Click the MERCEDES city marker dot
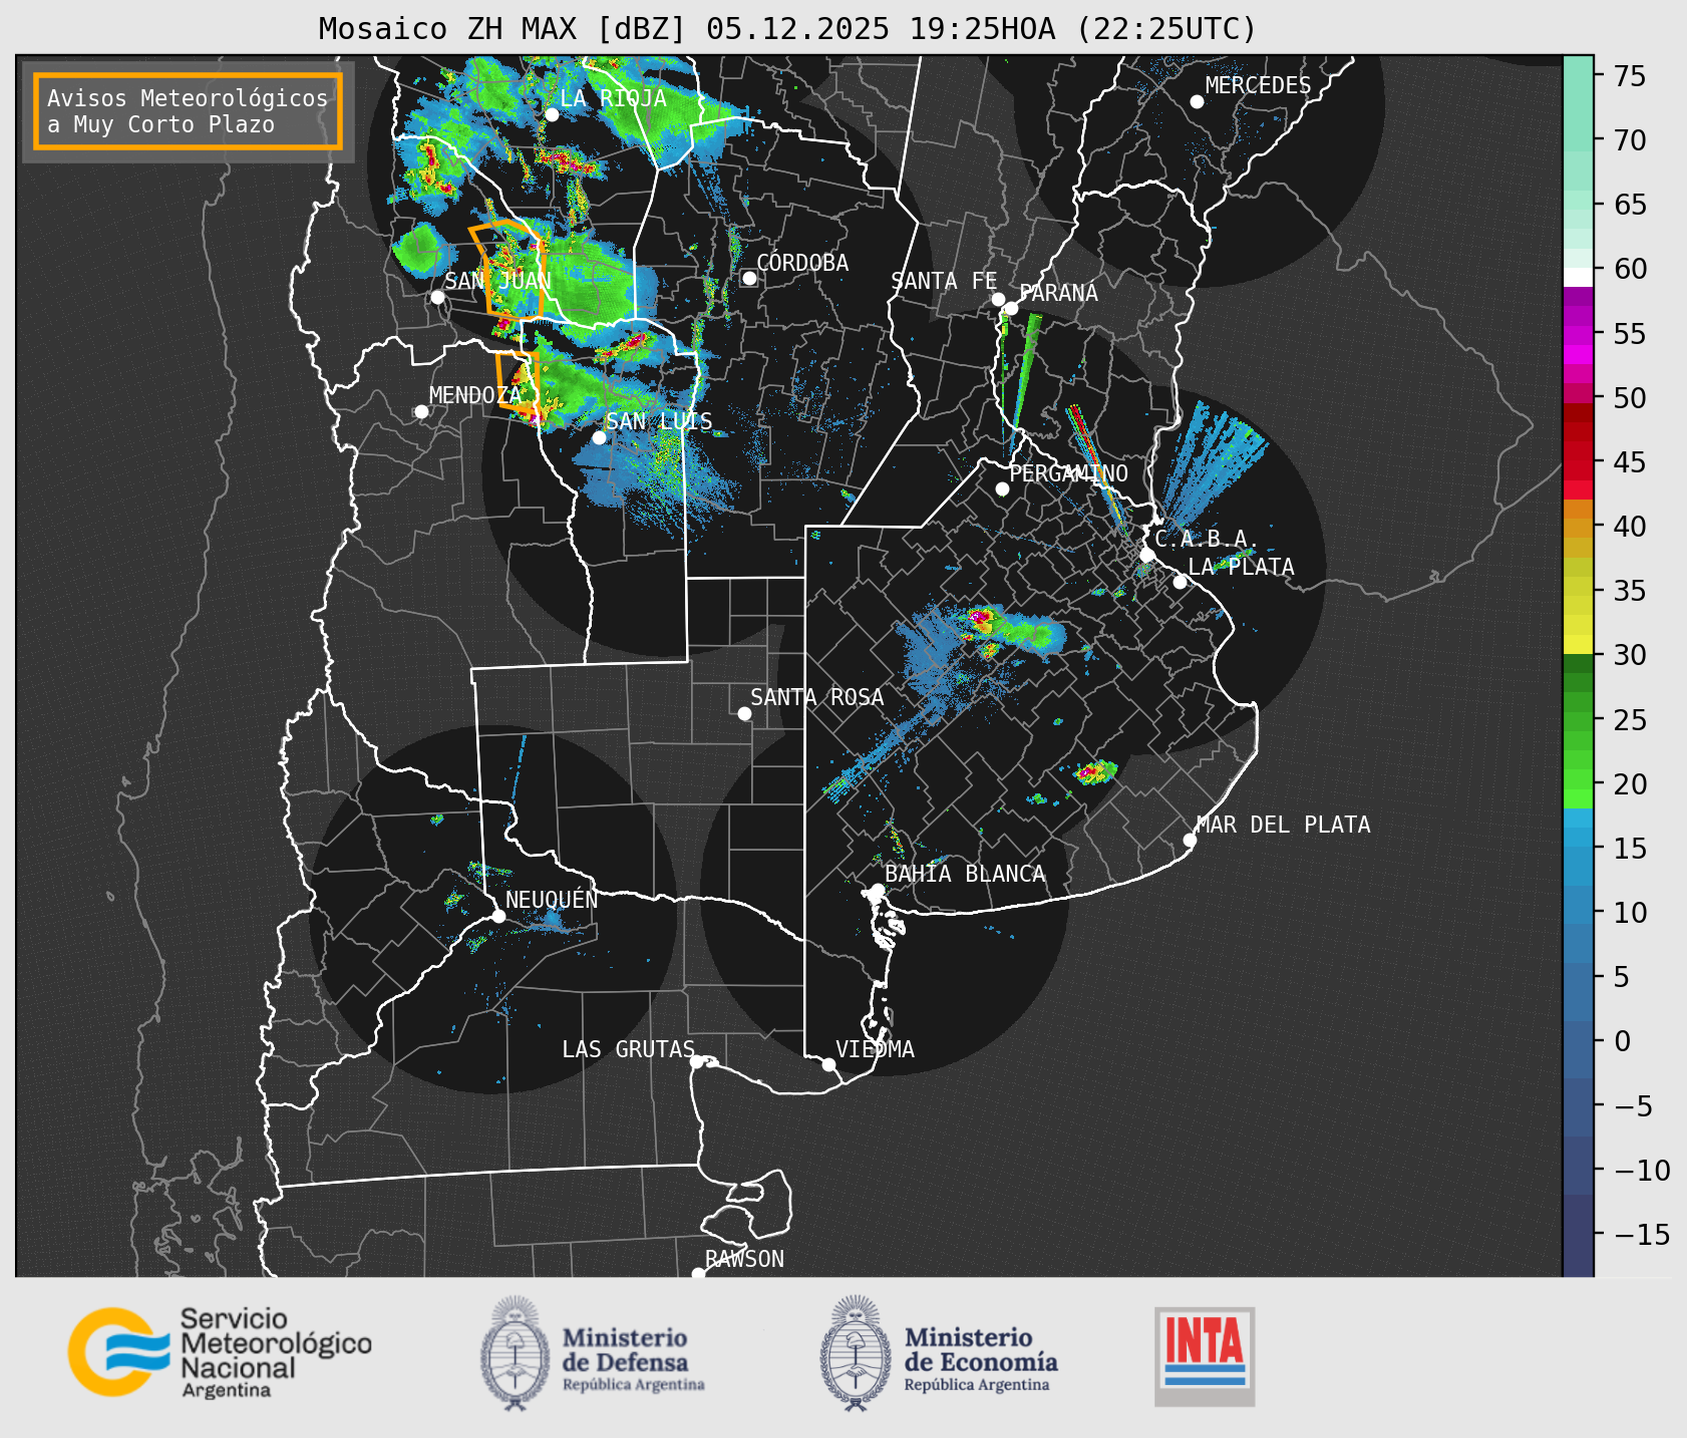 [x=1196, y=102]
